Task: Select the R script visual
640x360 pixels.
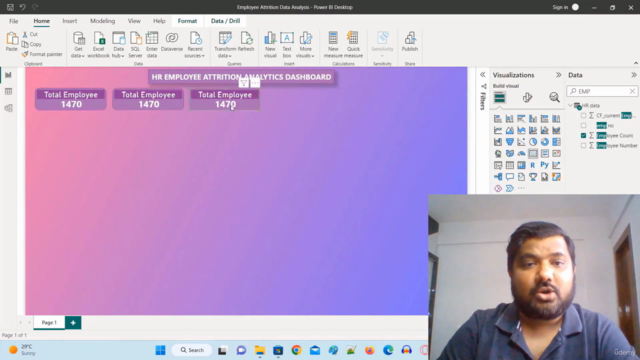Action: click(x=533, y=165)
